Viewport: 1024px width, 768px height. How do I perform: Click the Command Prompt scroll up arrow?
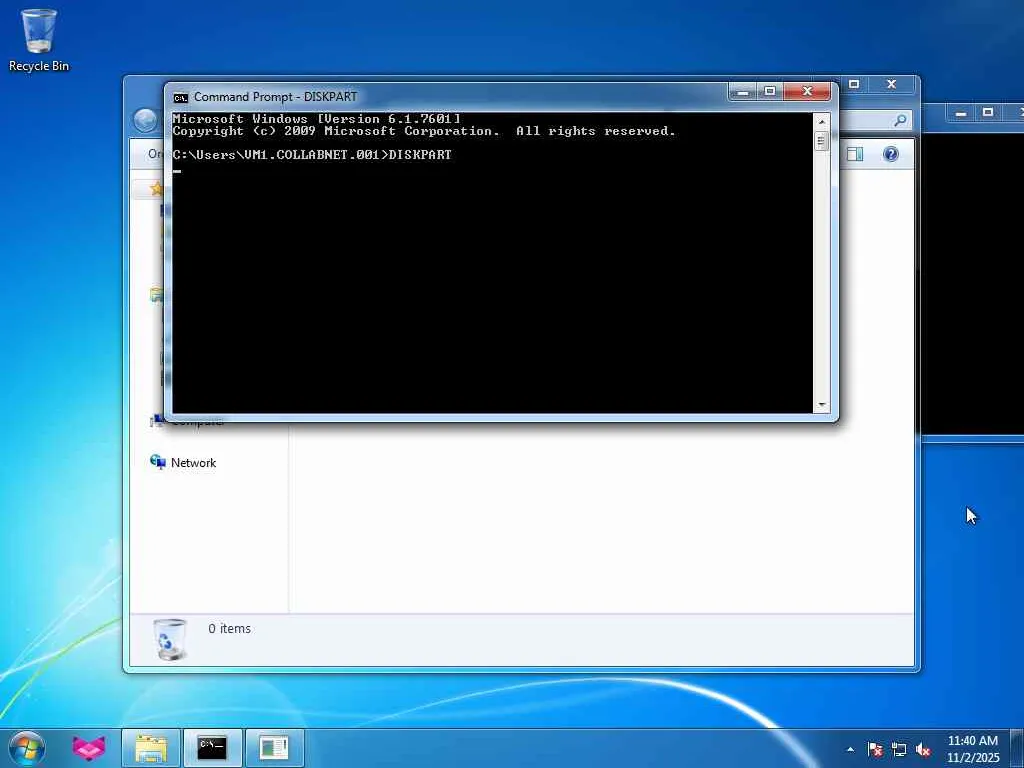point(822,121)
